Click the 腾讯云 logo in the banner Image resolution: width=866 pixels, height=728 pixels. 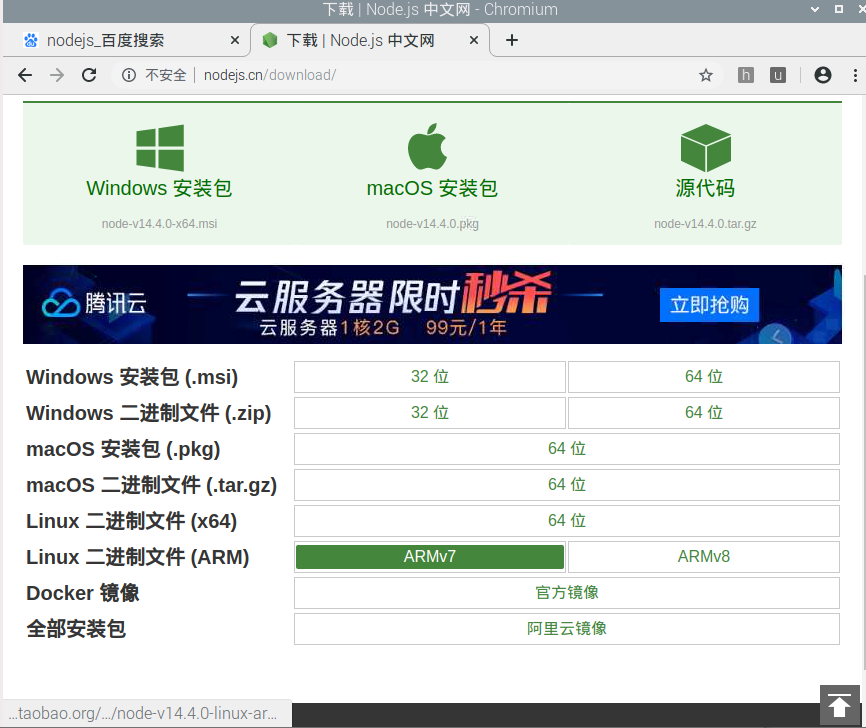[94, 303]
